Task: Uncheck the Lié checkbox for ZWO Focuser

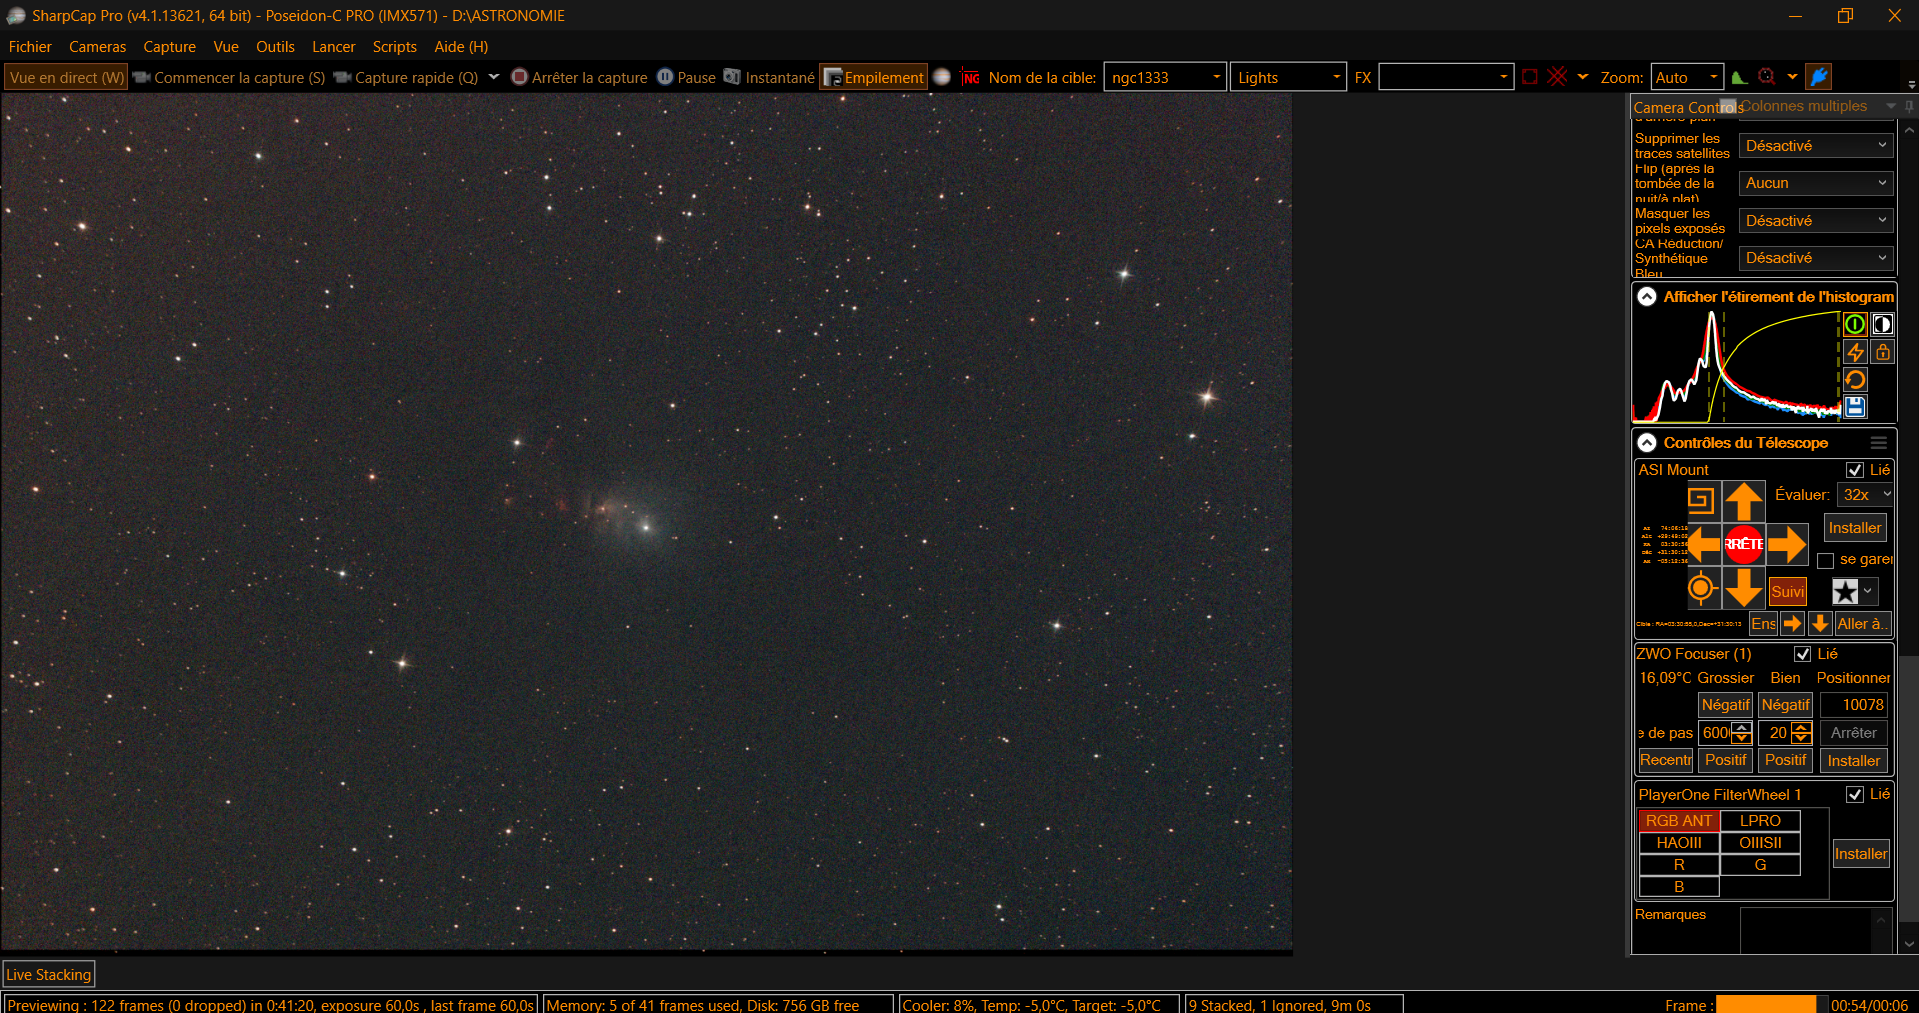Action: [x=1803, y=654]
